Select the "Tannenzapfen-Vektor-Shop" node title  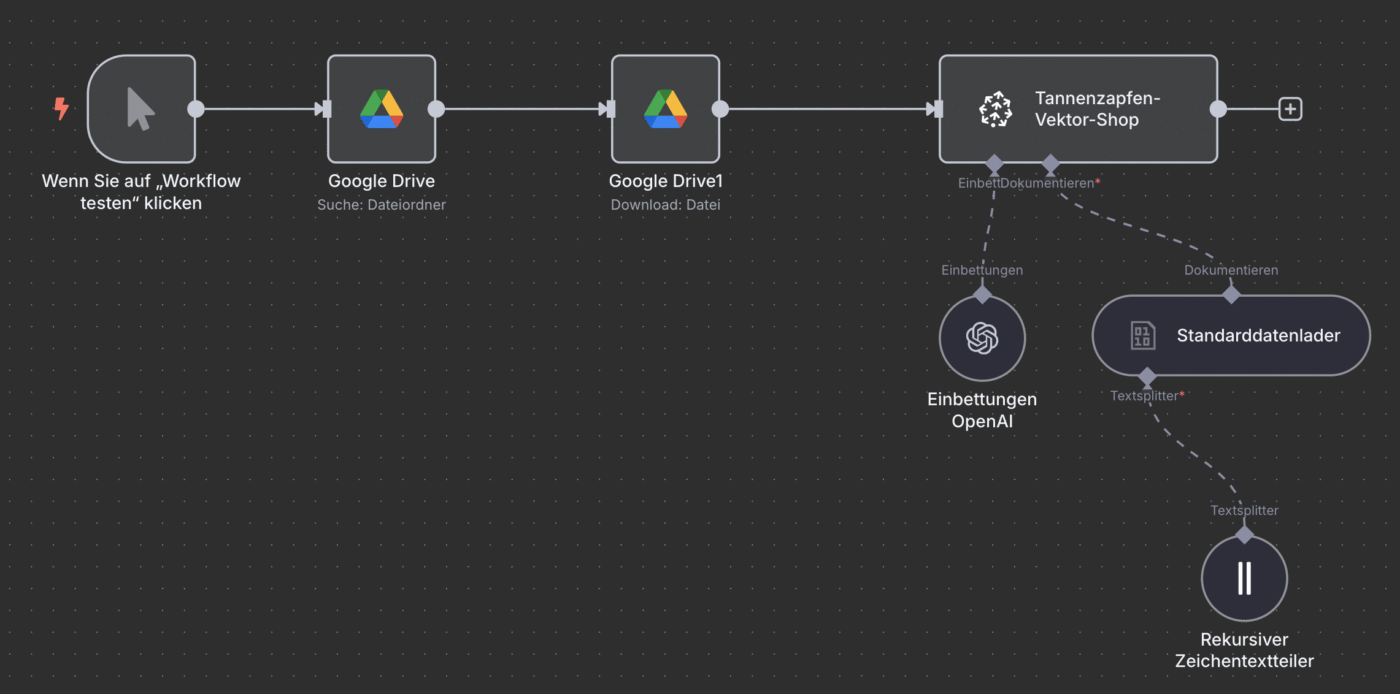pos(1098,109)
